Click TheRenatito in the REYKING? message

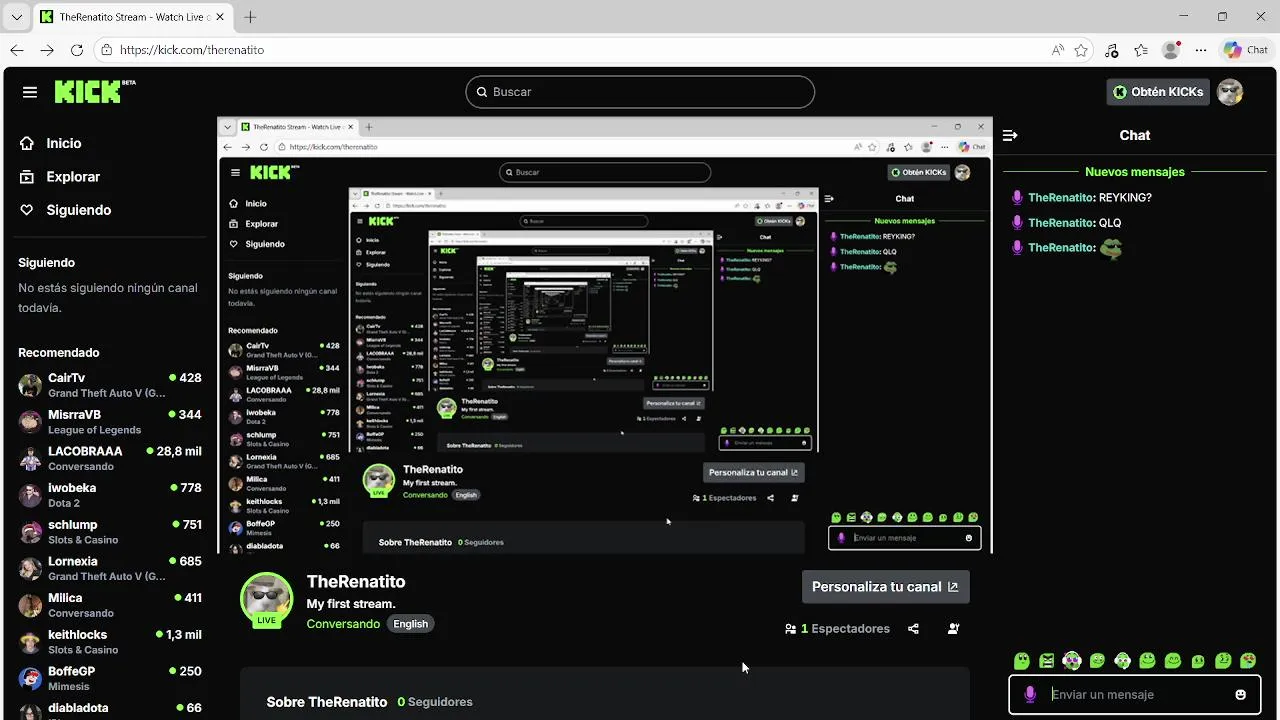click(1060, 198)
